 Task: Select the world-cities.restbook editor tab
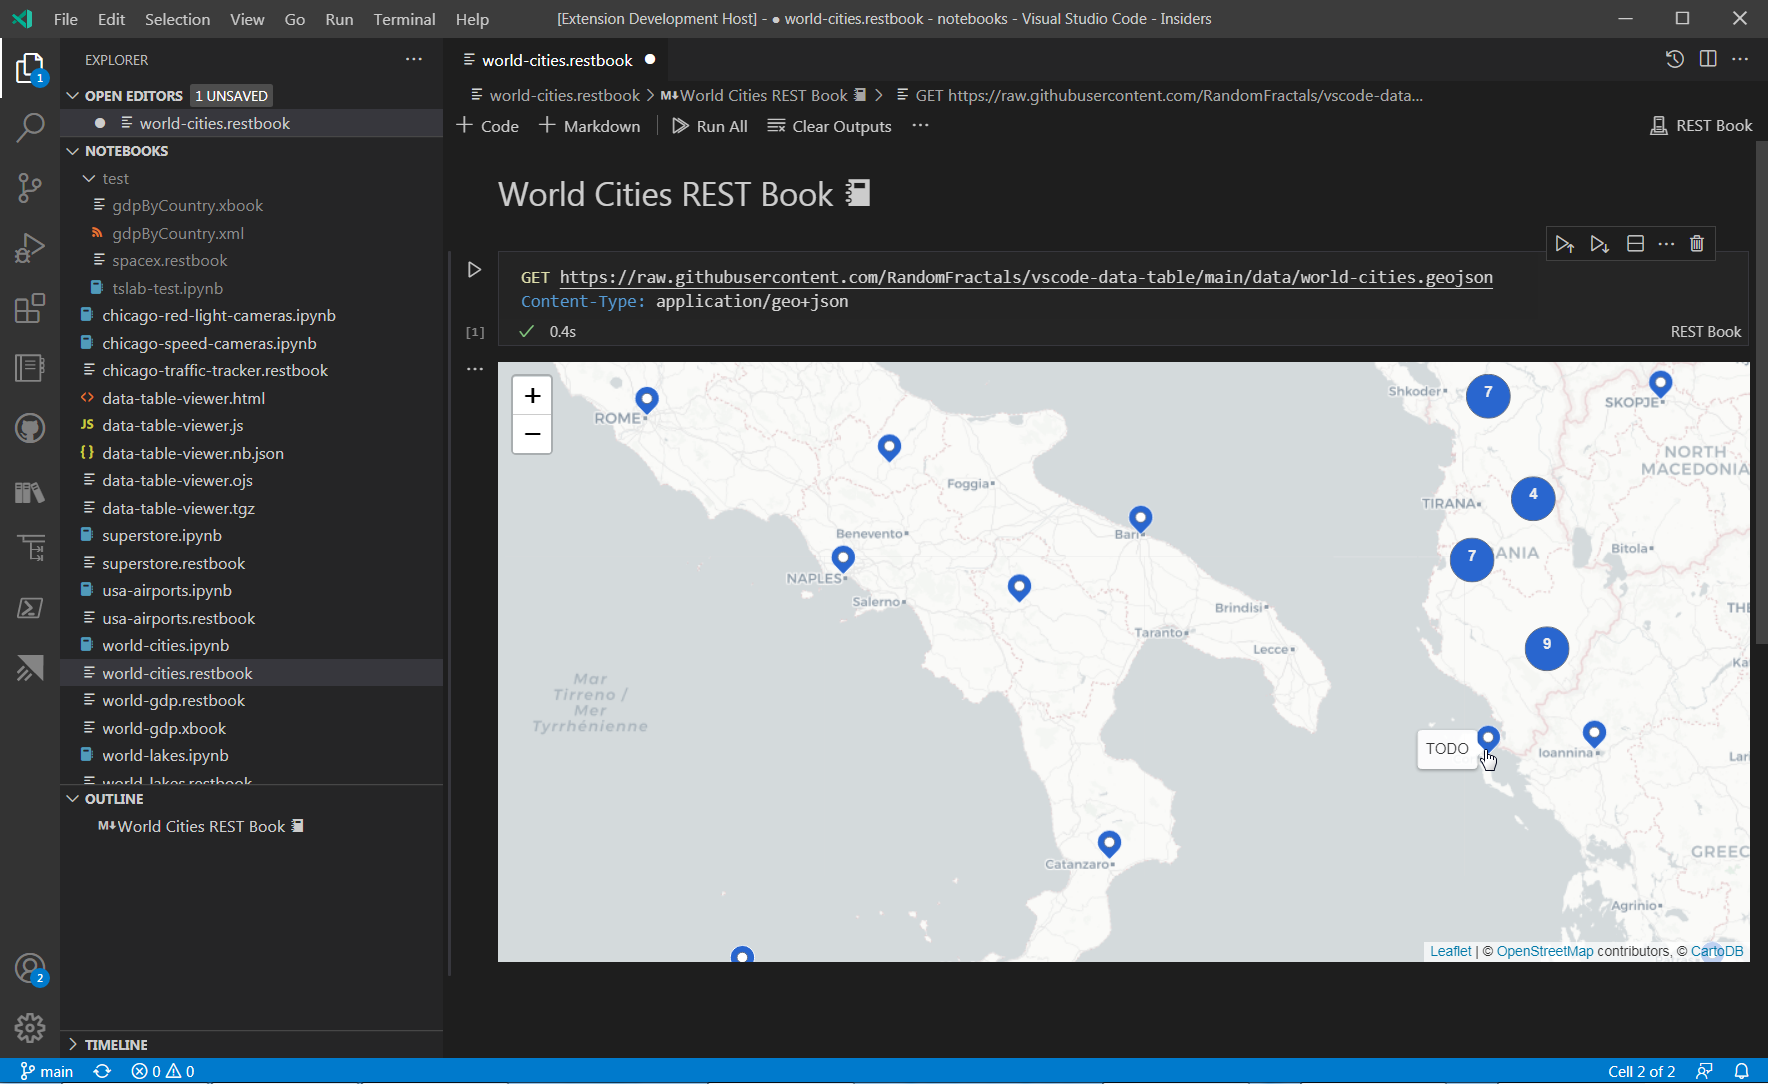pyautogui.click(x=556, y=59)
